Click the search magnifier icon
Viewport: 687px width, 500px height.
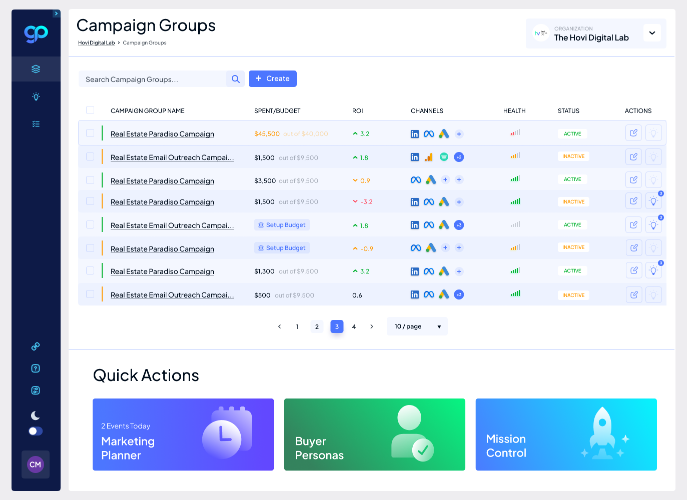(x=236, y=79)
